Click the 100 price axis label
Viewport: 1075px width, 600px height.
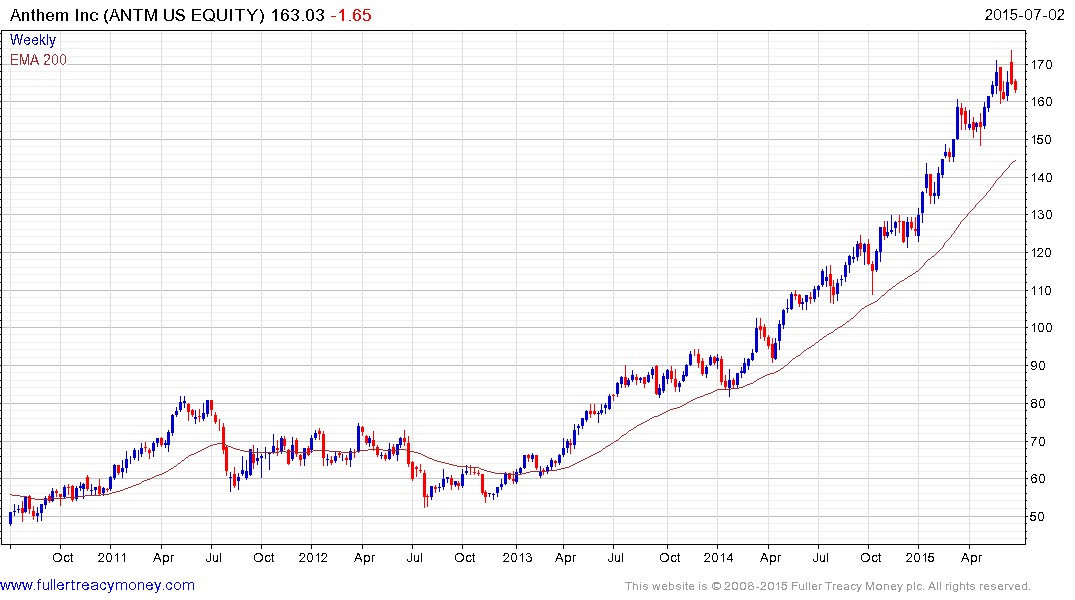pyautogui.click(x=1041, y=328)
